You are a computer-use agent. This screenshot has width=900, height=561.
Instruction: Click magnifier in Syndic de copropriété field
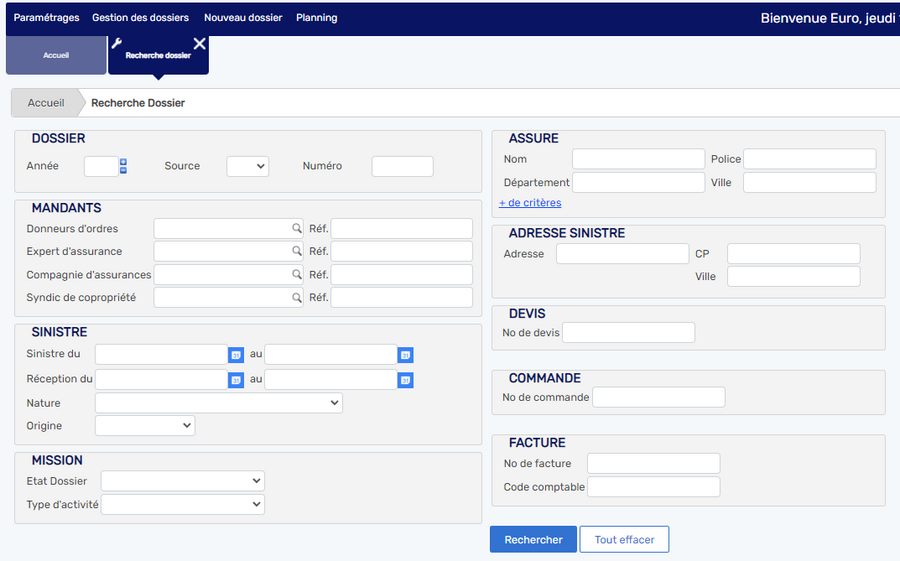pyautogui.click(x=296, y=298)
